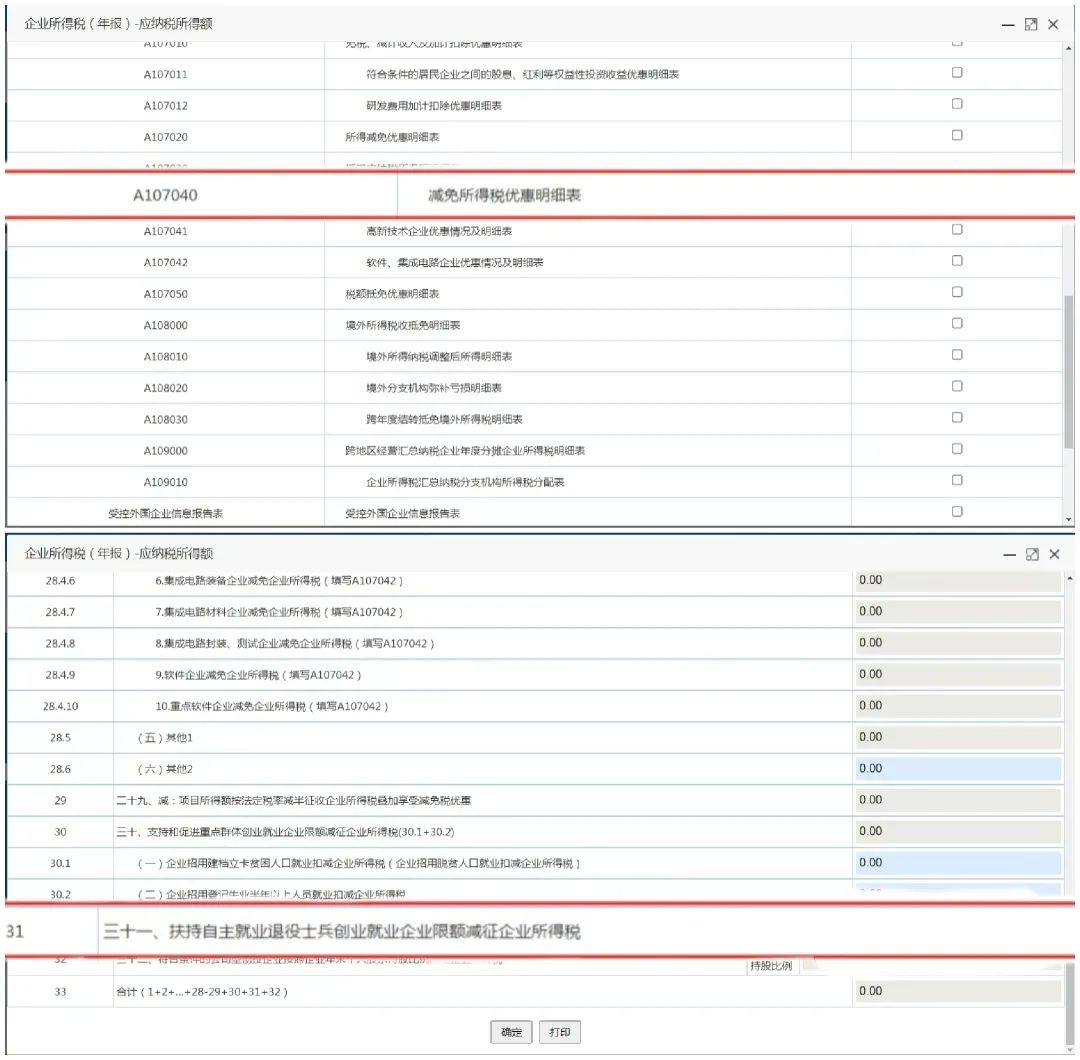Tick the checkbox in the A107011 row
This screenshot has width=1080, height=1060.
click(957, 72)
